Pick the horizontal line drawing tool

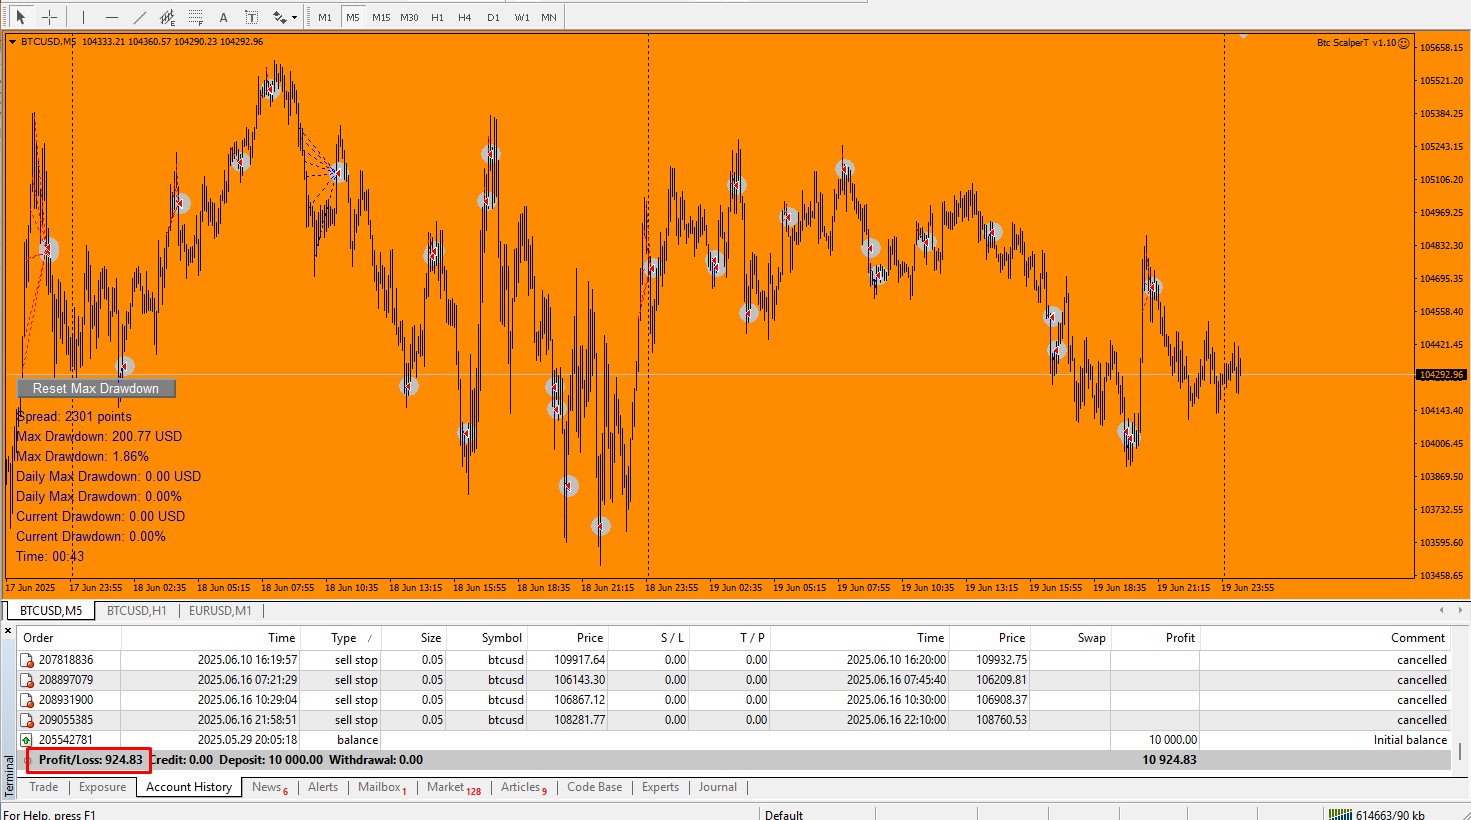coord(112,17)
